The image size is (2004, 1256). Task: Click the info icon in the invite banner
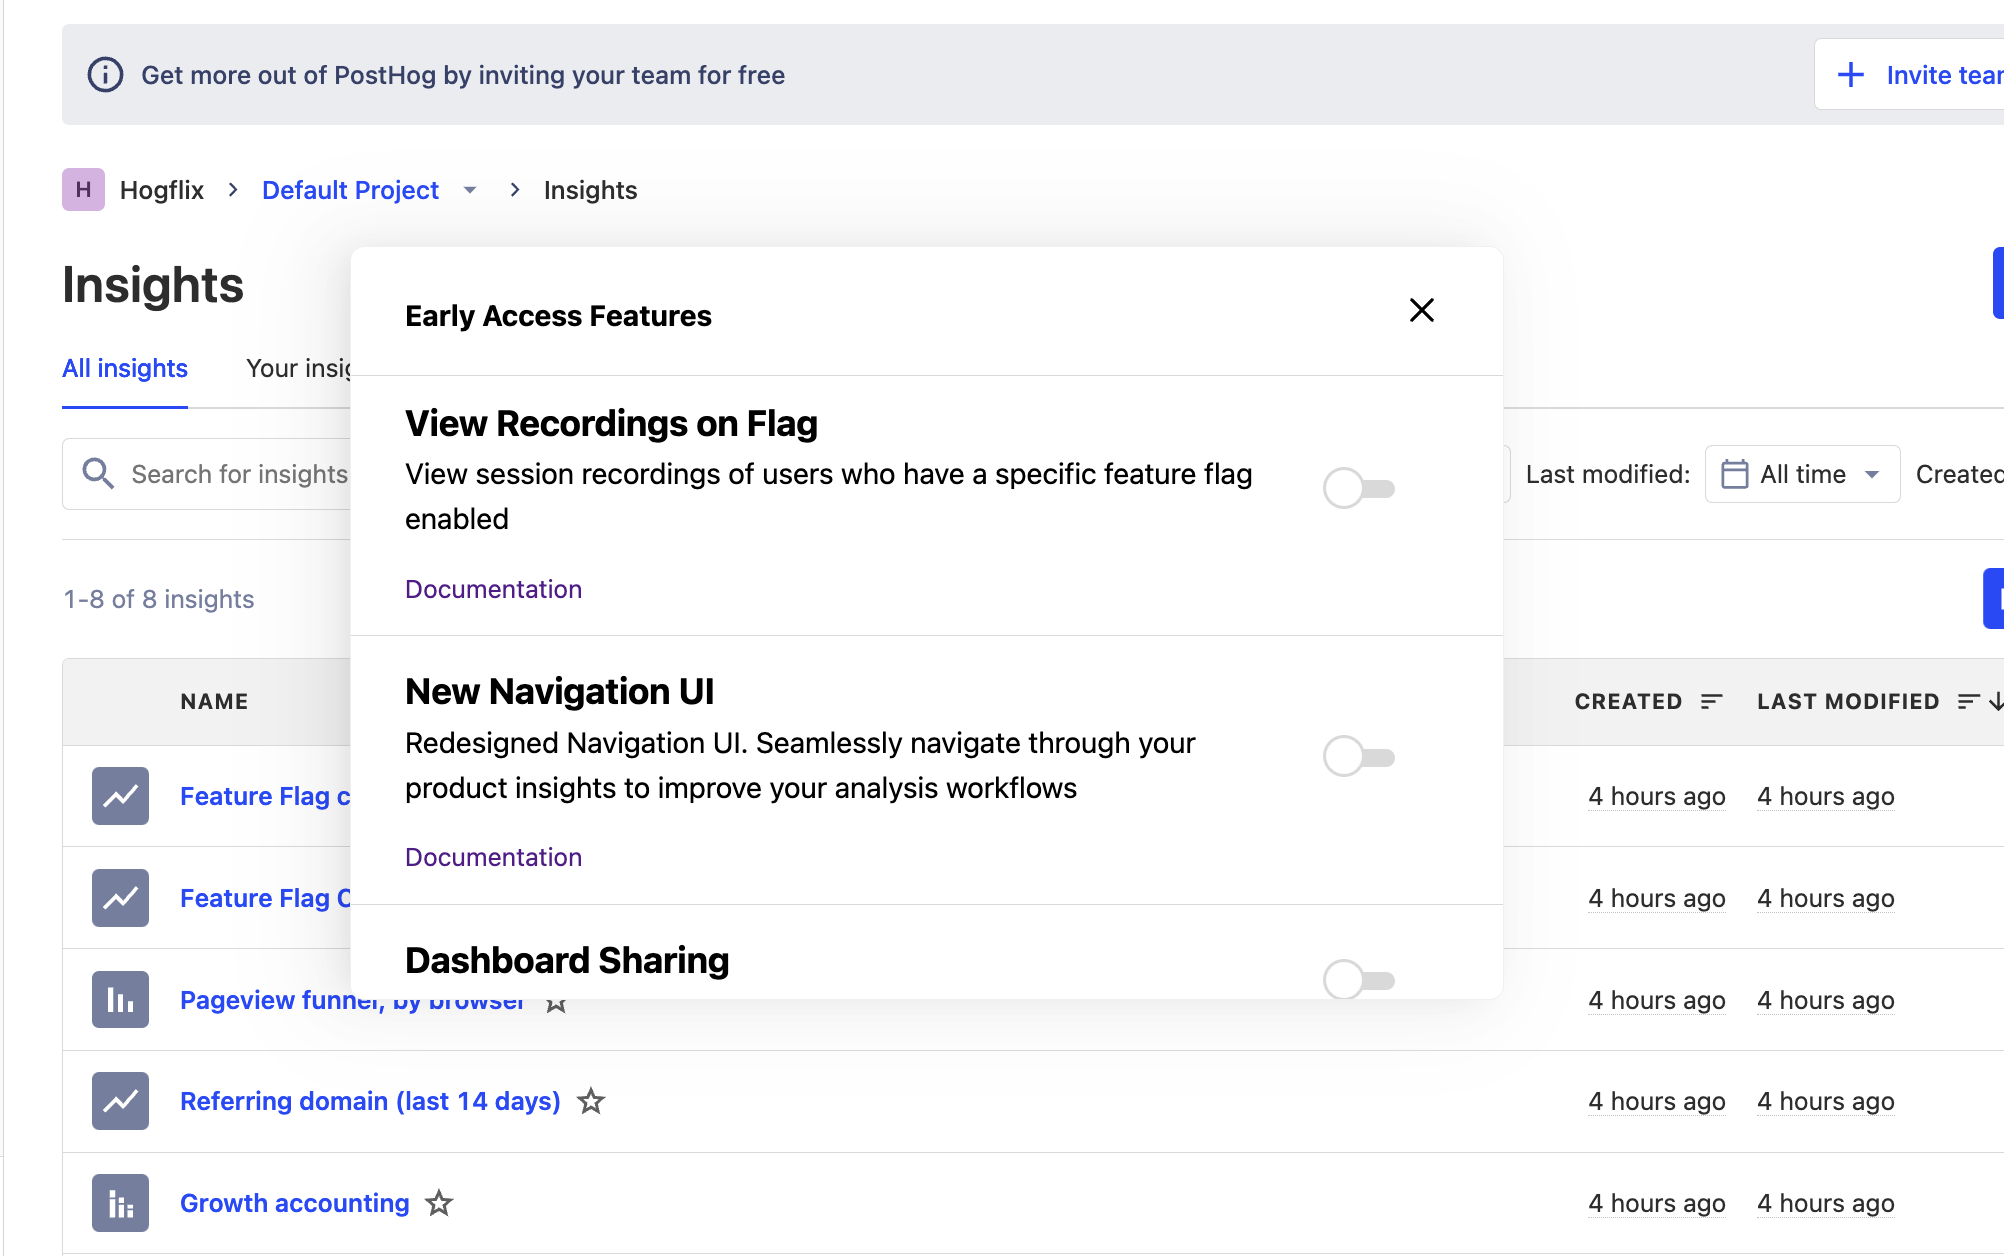[x=105, y=74]
